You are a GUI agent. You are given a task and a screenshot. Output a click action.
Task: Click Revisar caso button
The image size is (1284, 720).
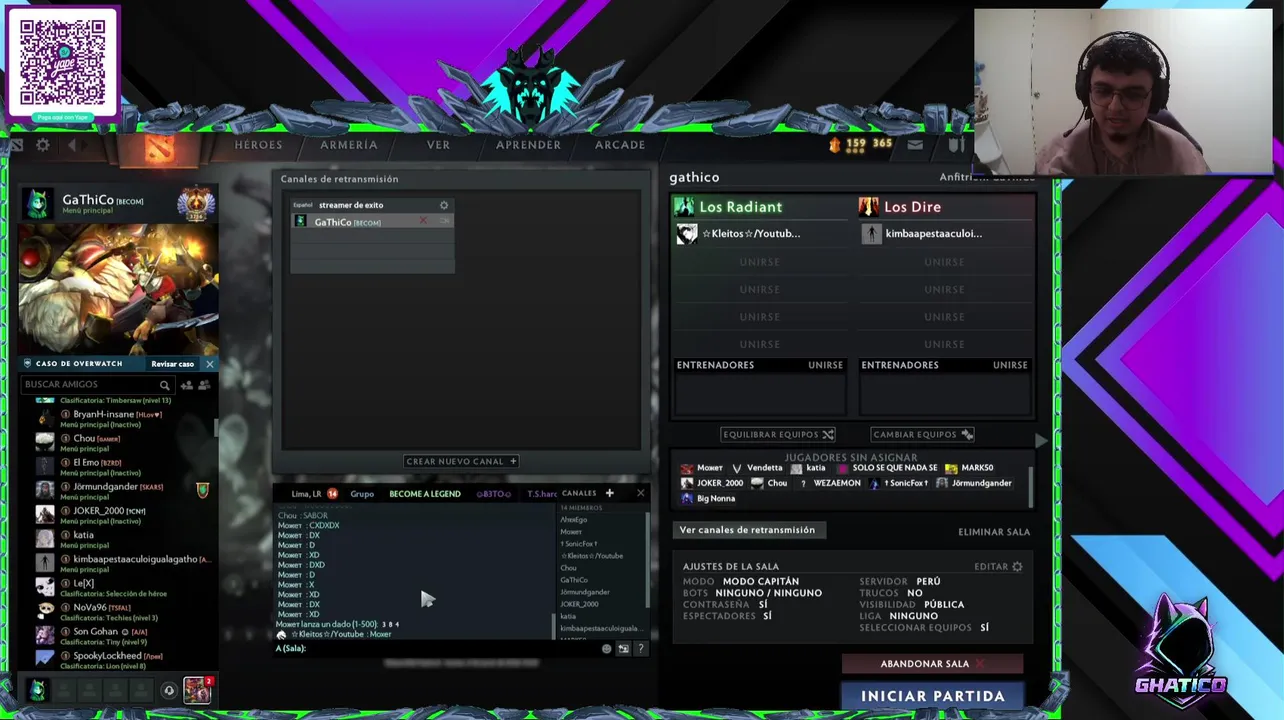click(172, 364)
